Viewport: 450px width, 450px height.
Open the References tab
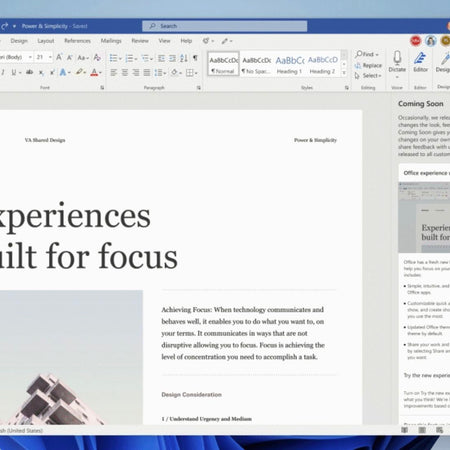point(77,41)
